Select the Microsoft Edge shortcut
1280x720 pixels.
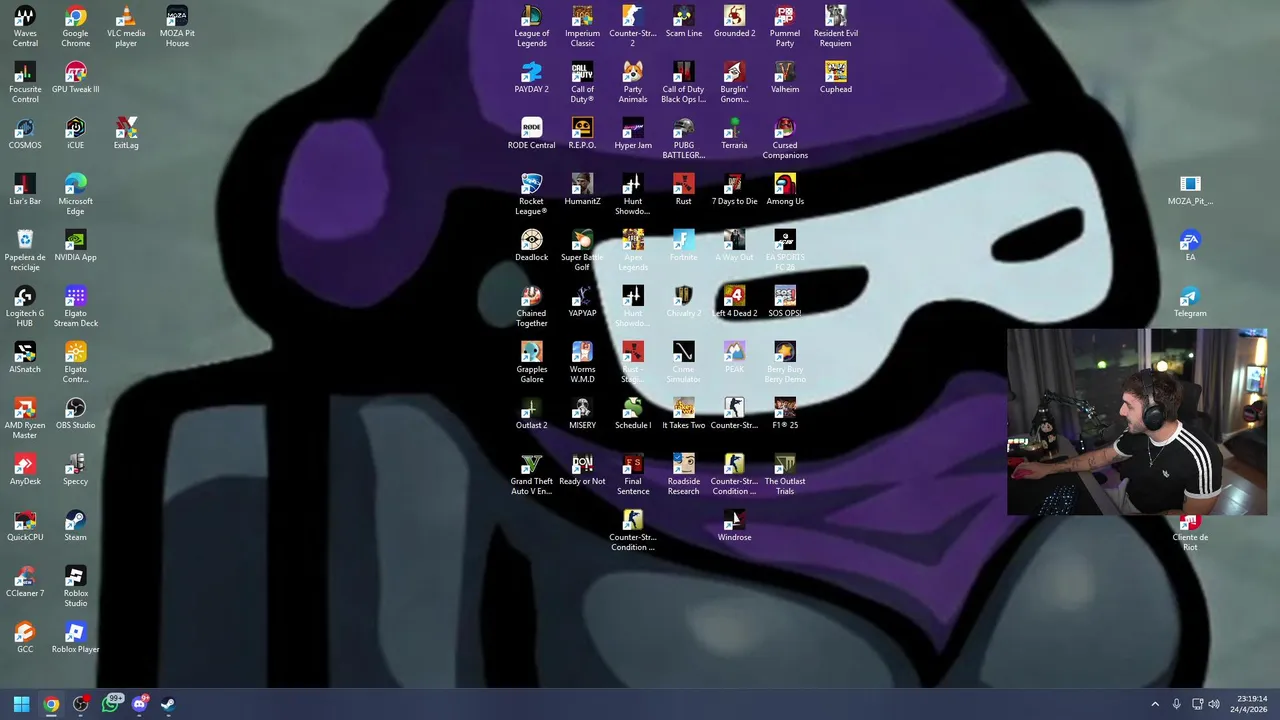(x=76, y=194)
